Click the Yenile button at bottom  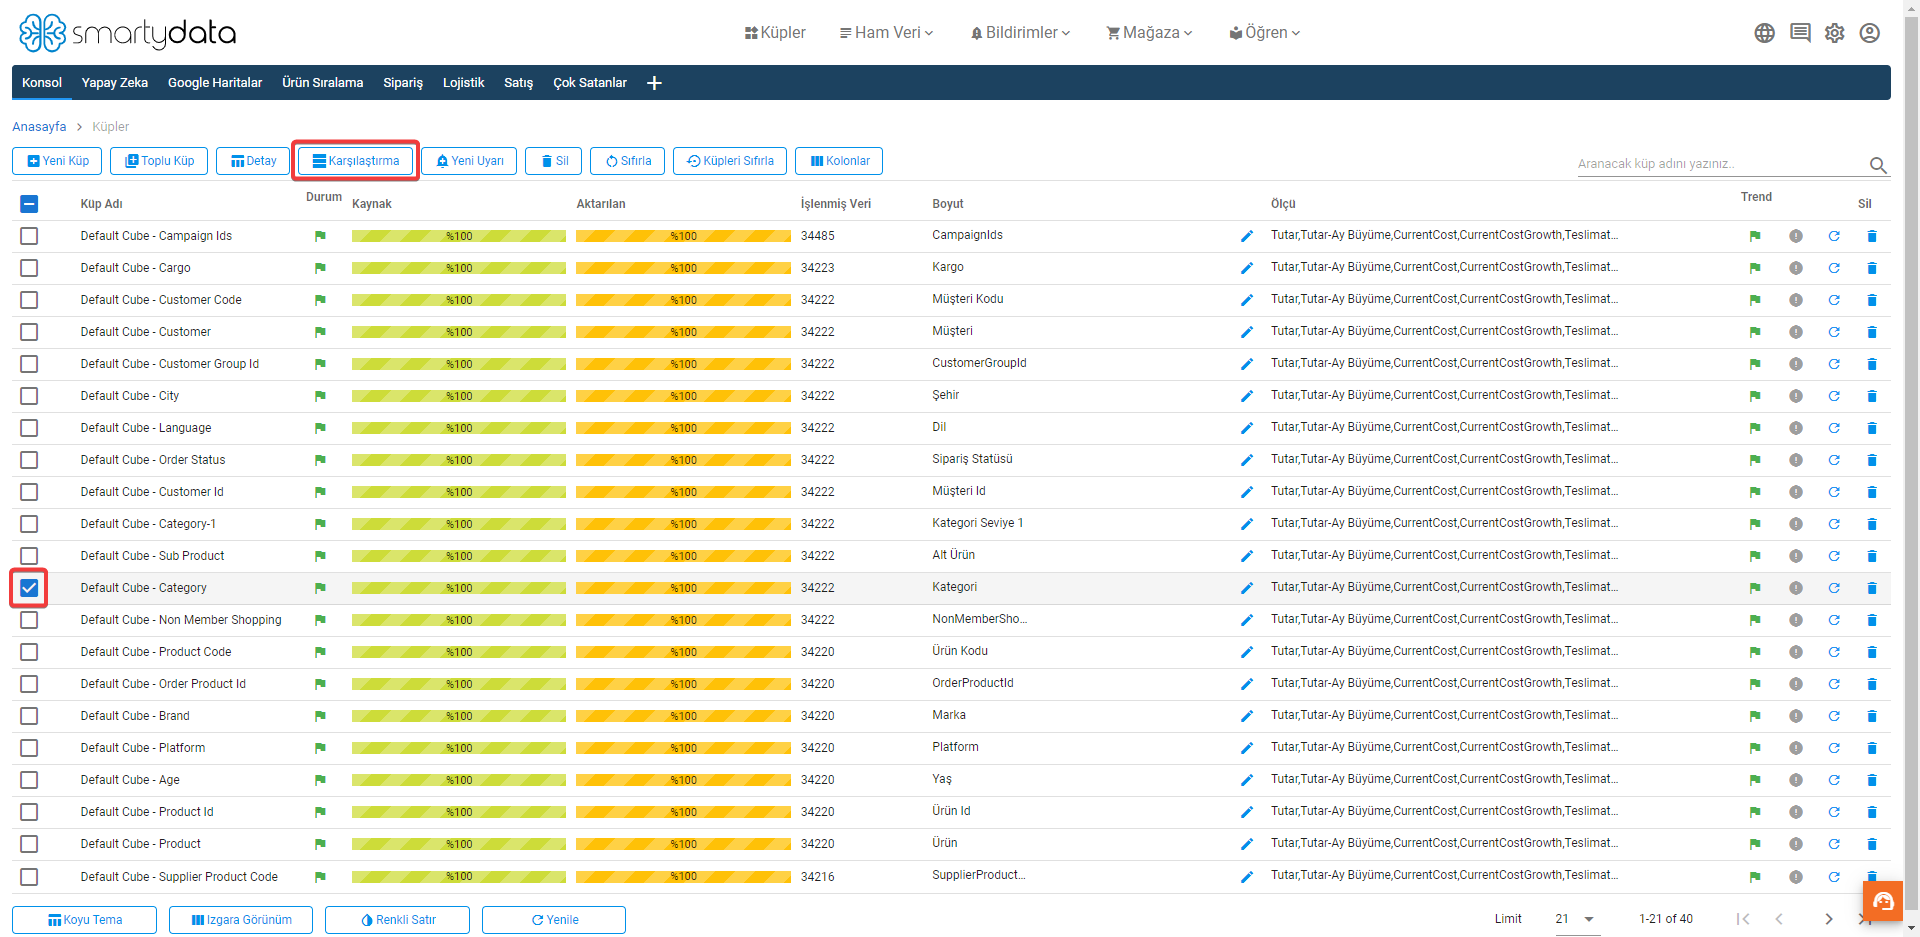pyautogui.click(x=554, y=920)
